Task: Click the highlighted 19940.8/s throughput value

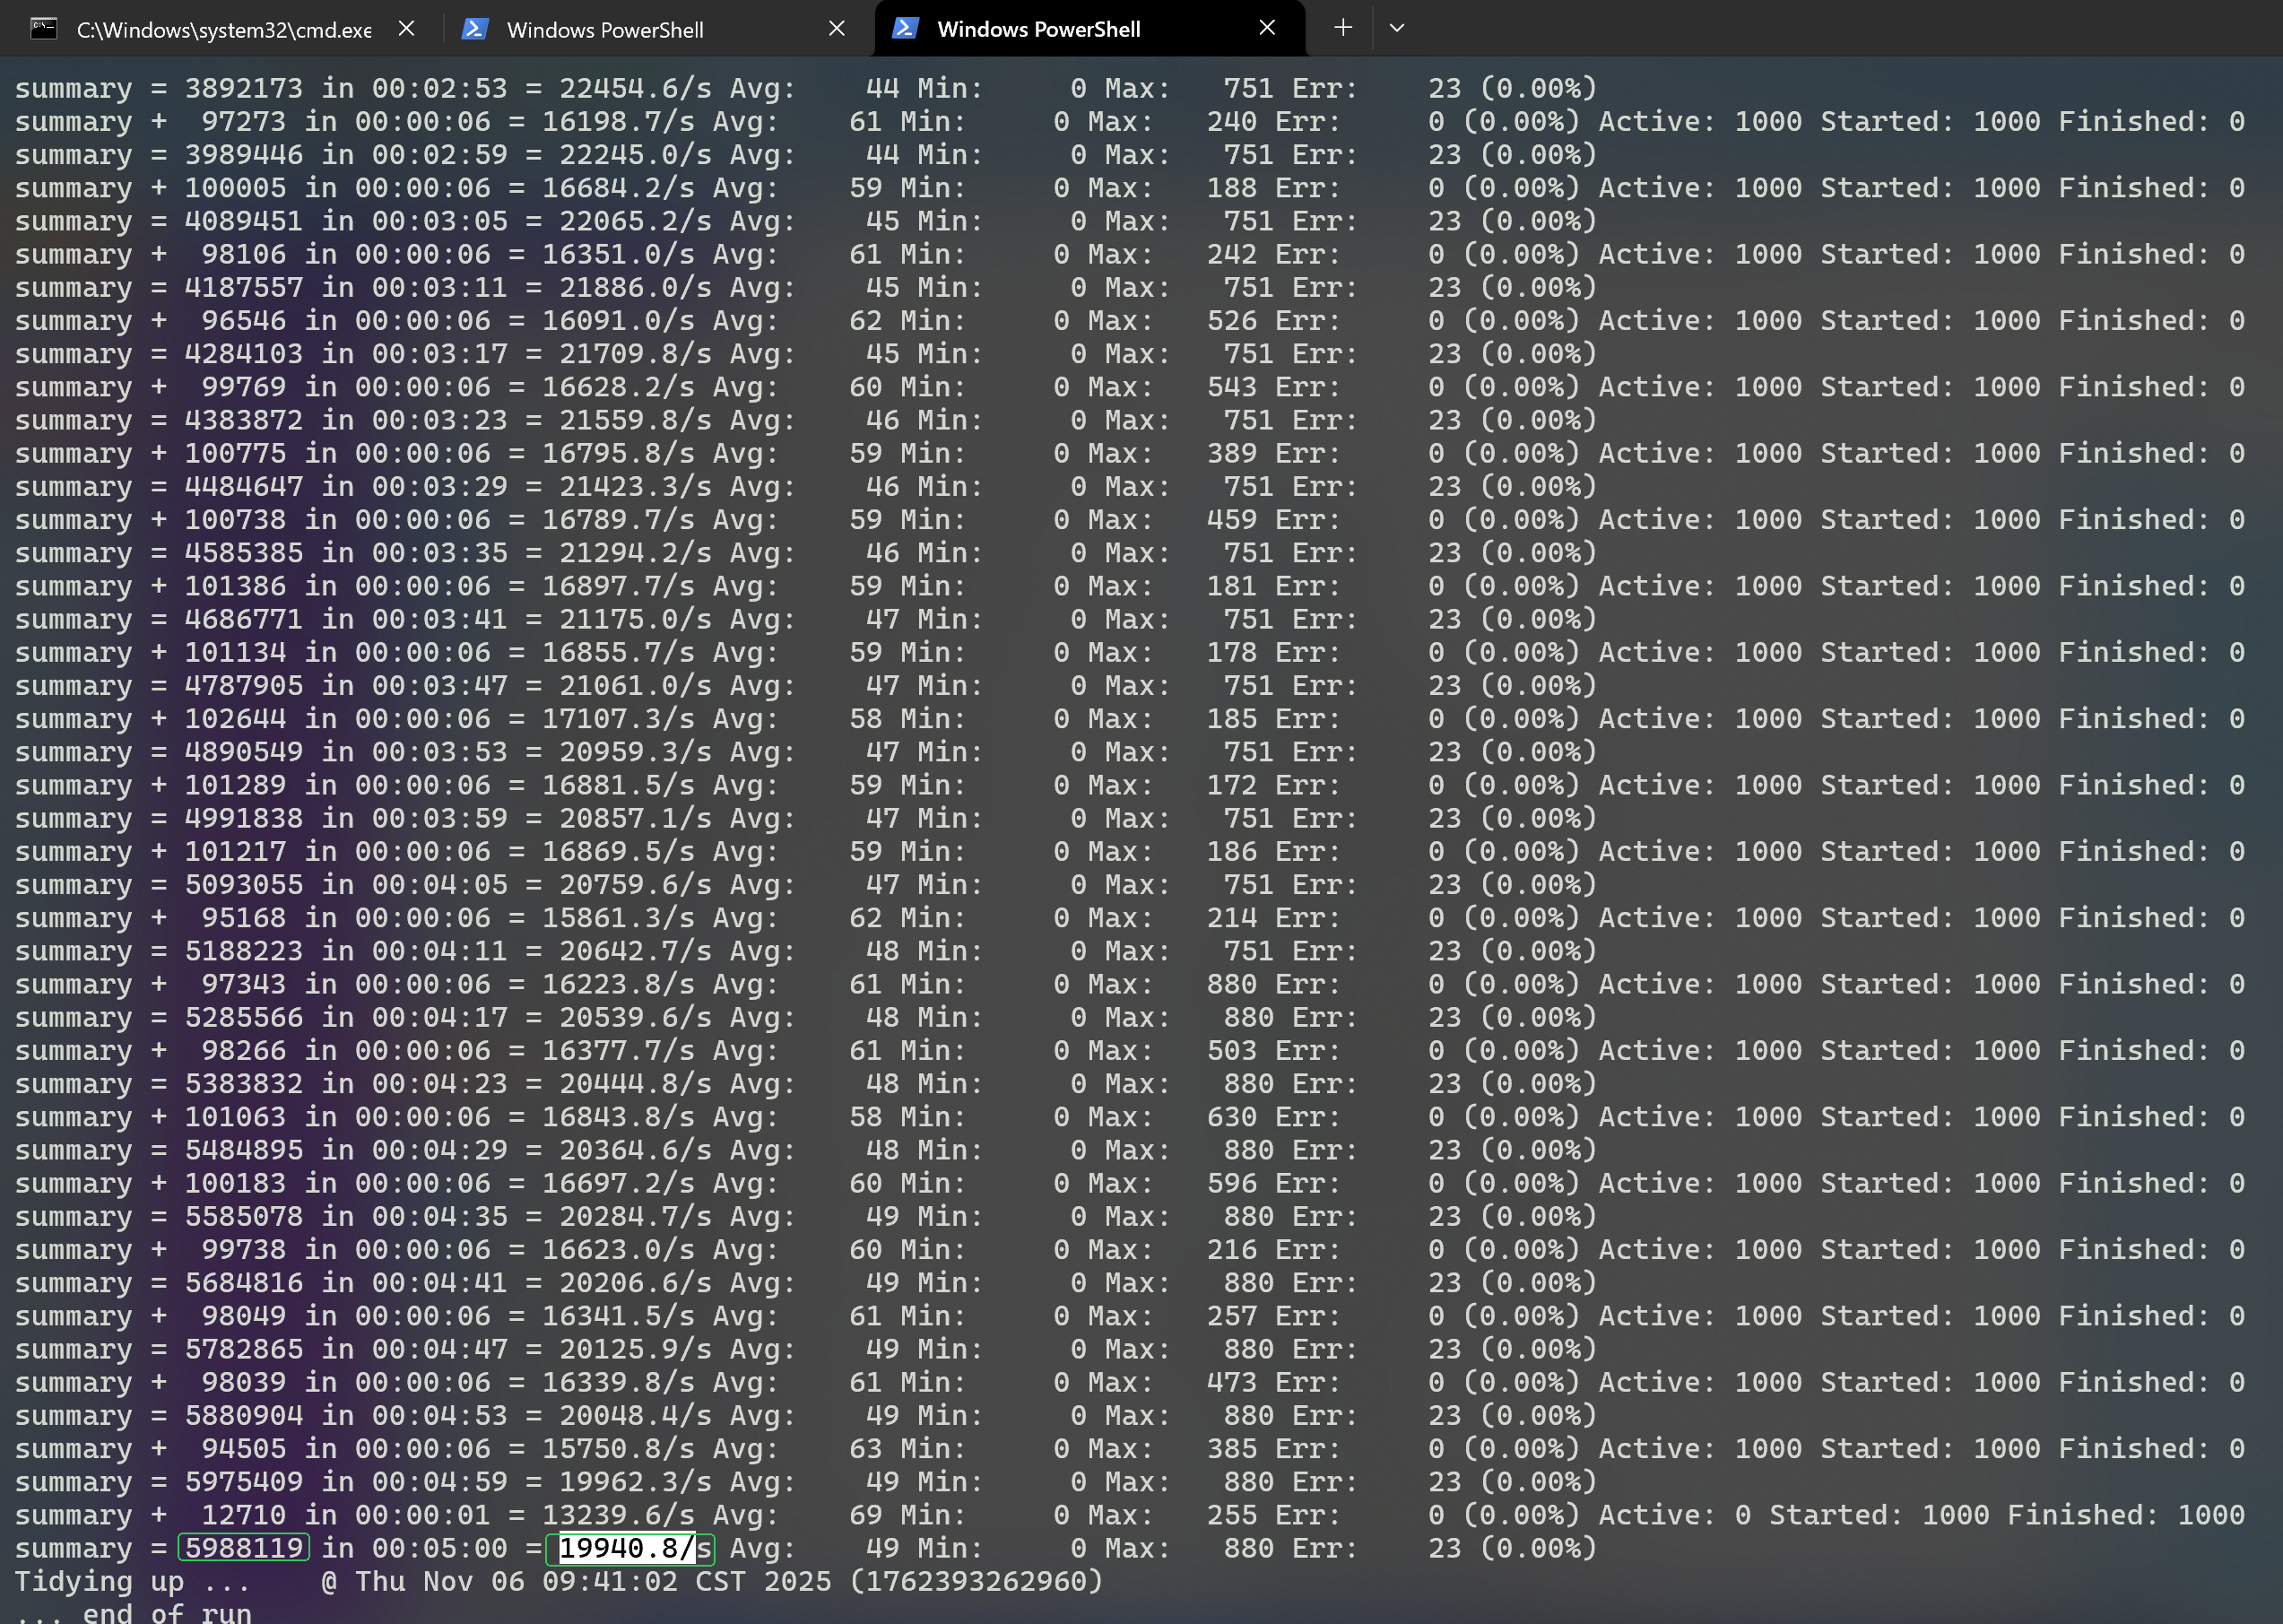Action: [x=628, y=1548]
